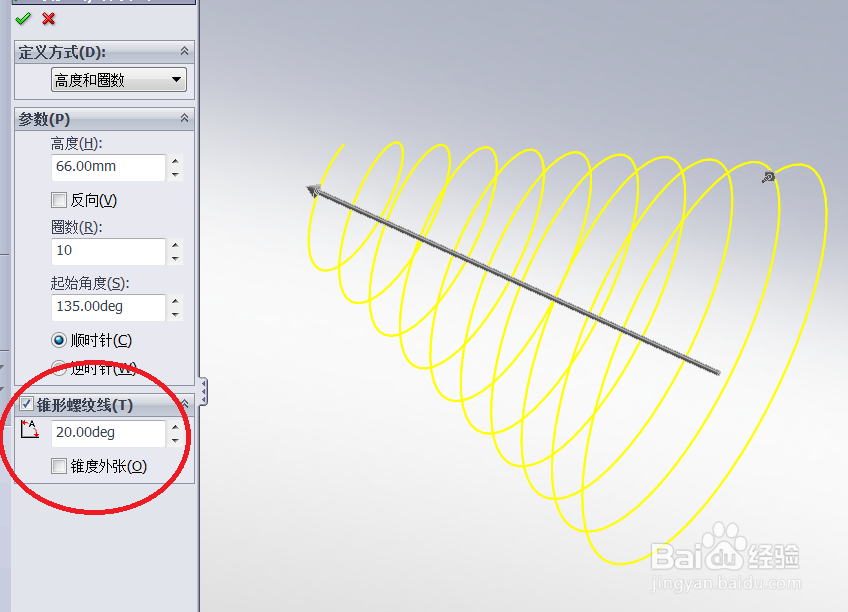
Task: Click the helix start point handle
Action: click(768, 177)
